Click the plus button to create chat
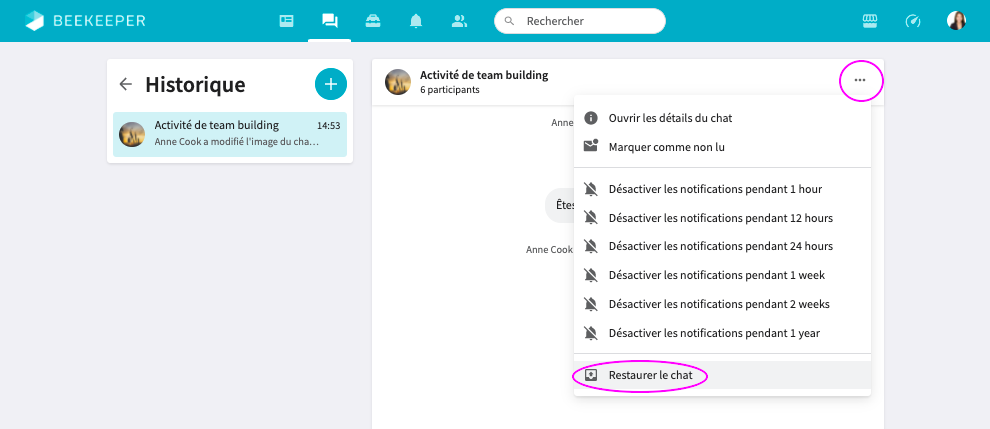Viewport: 990px width, 429px height. tap(330, 84)
